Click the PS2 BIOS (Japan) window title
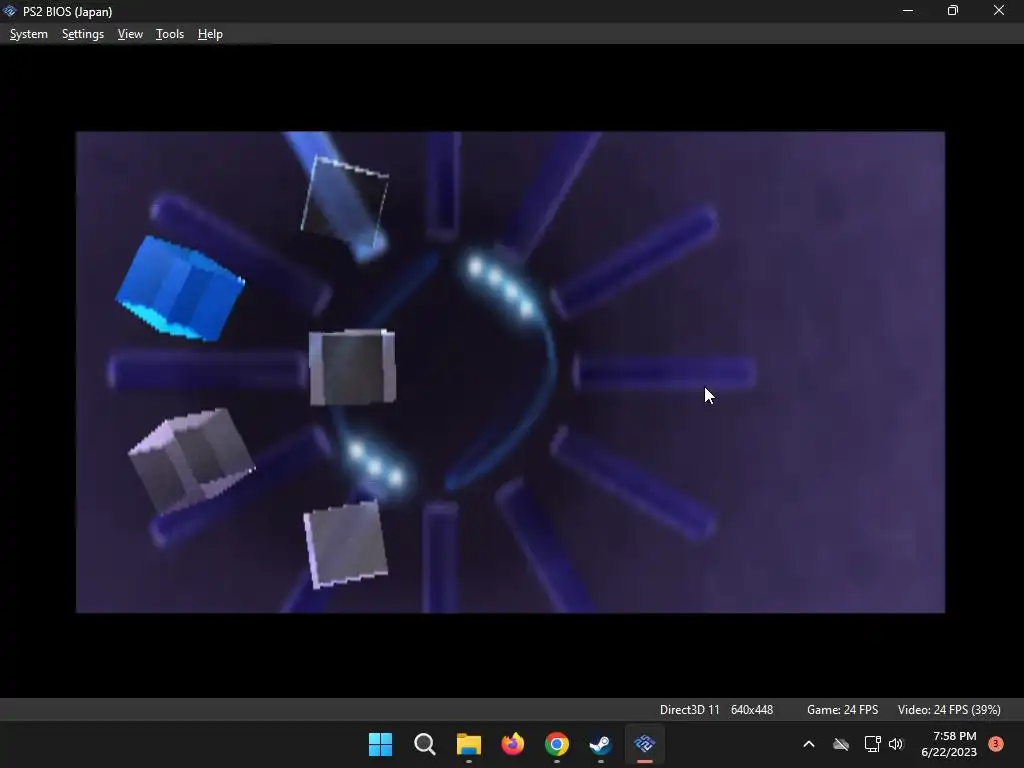The height and width of the screenshot is (768, 1024). click(x=67, y=12)
